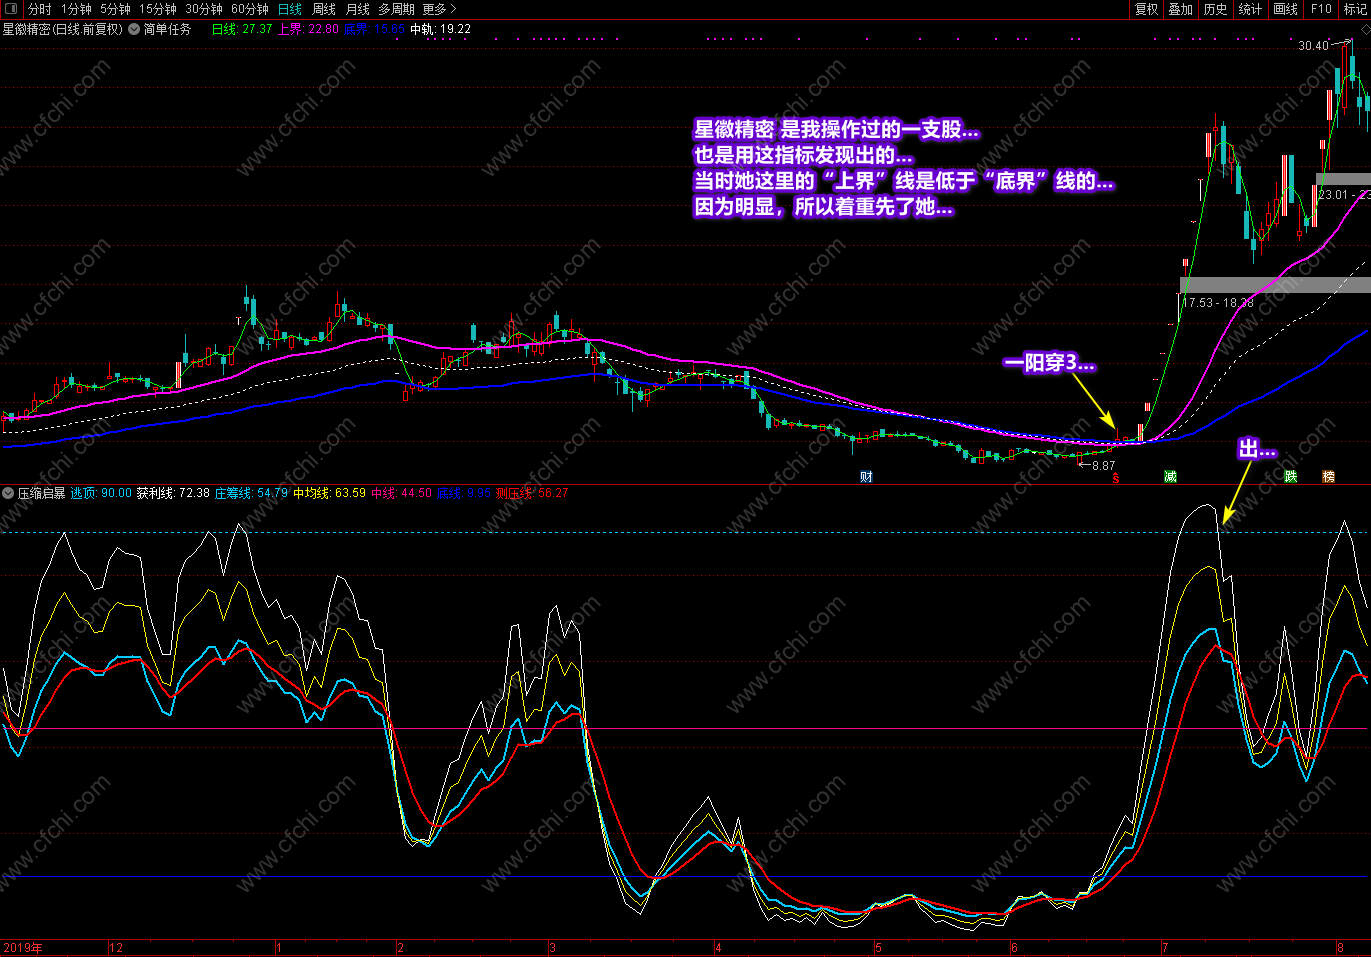
Task: Expand the 更多 period options
Action: [x=439, y=9]
